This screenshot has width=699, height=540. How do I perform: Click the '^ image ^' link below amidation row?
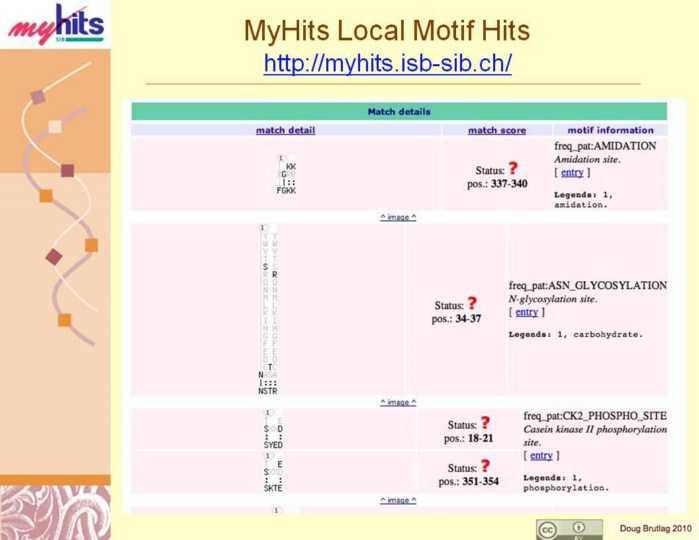pyautogui.click(x=398, y=217)
